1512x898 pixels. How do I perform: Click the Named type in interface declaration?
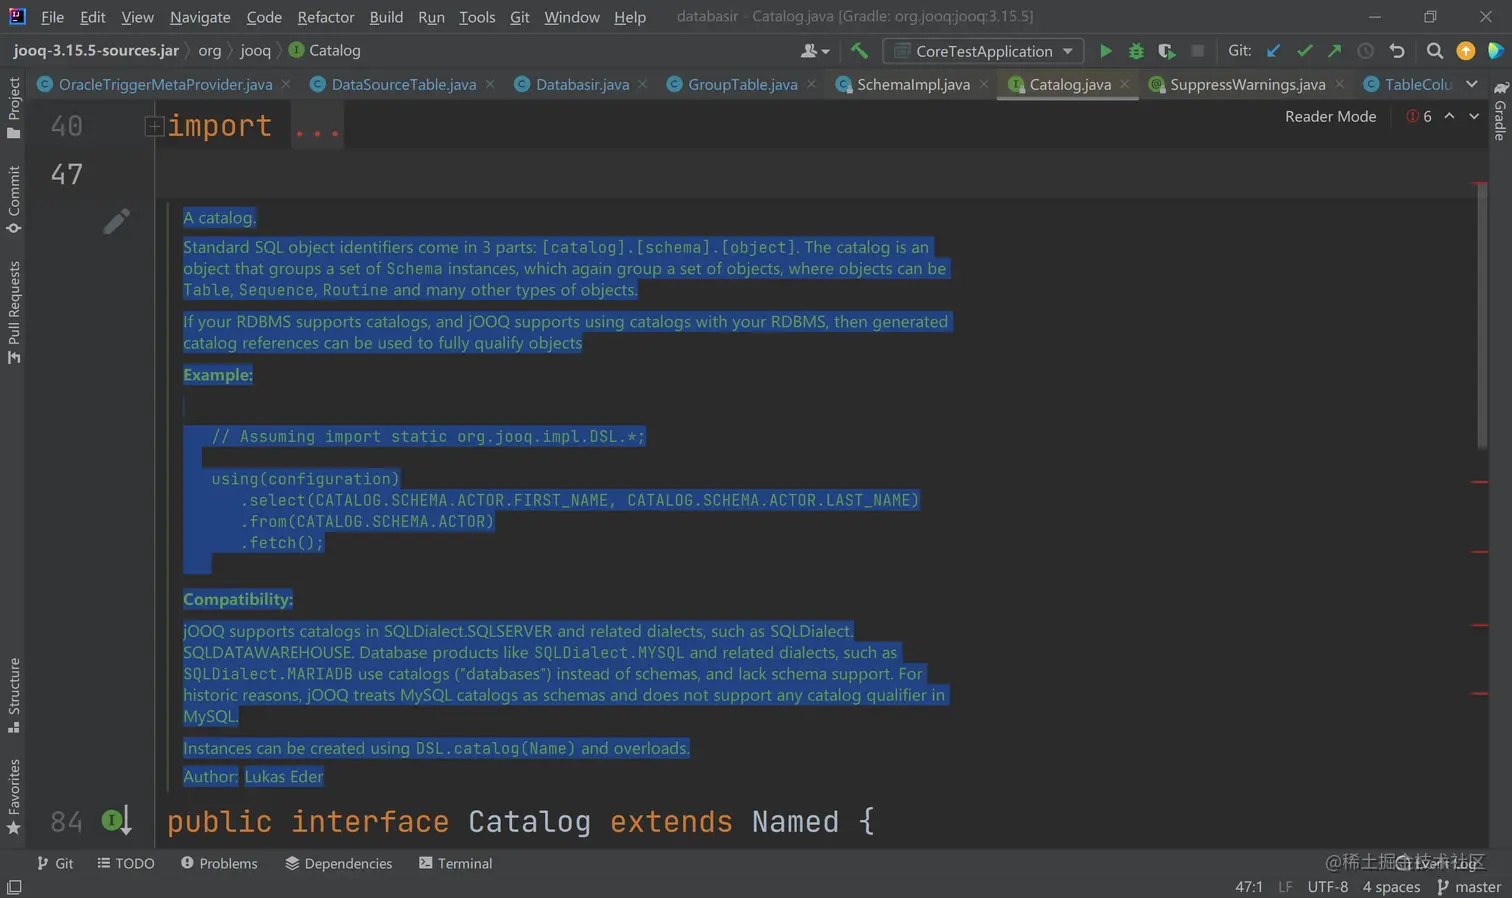[795, 822]
